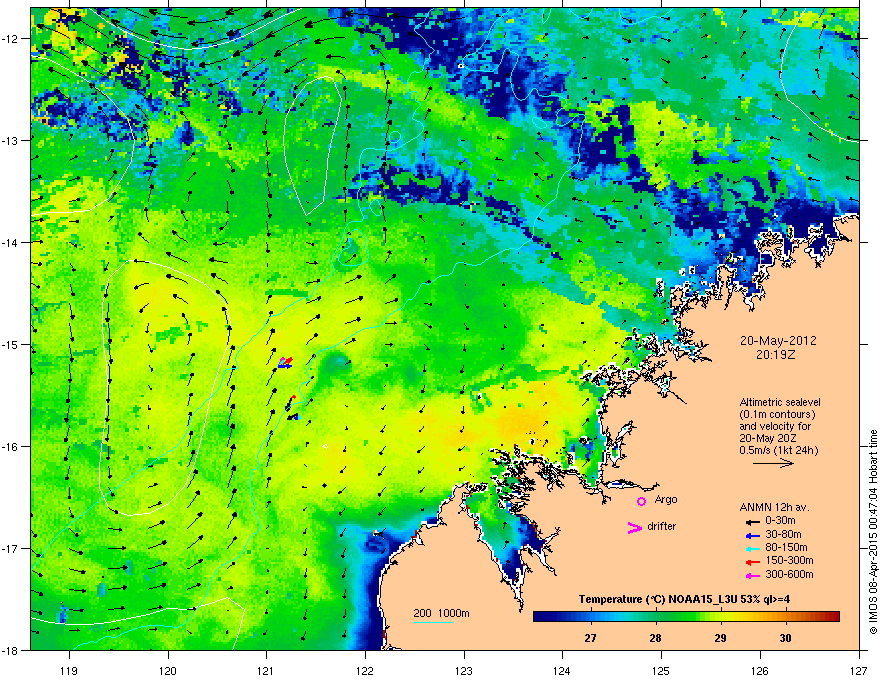The width and height of the screenshot is (880, 680).
Task: Click the longitude axis label '120'
Action: (x=168, y=670)
